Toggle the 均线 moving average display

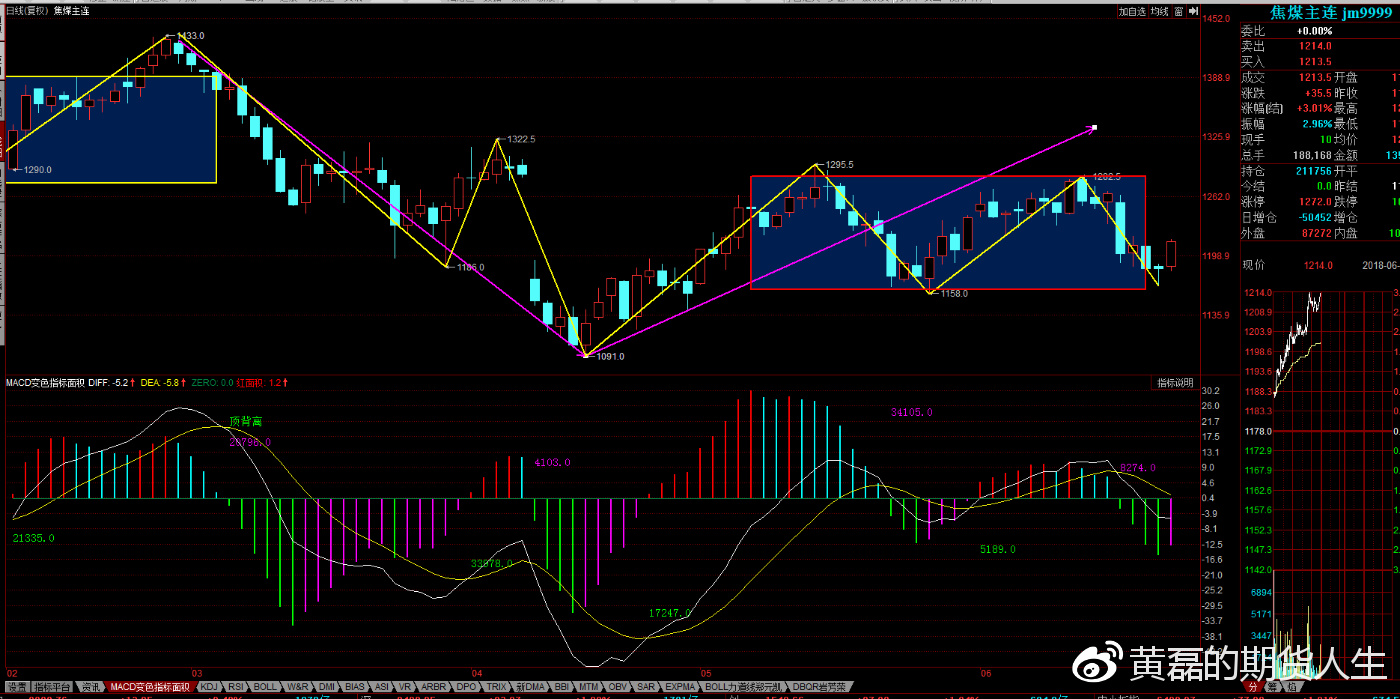tap(1159, 11)
